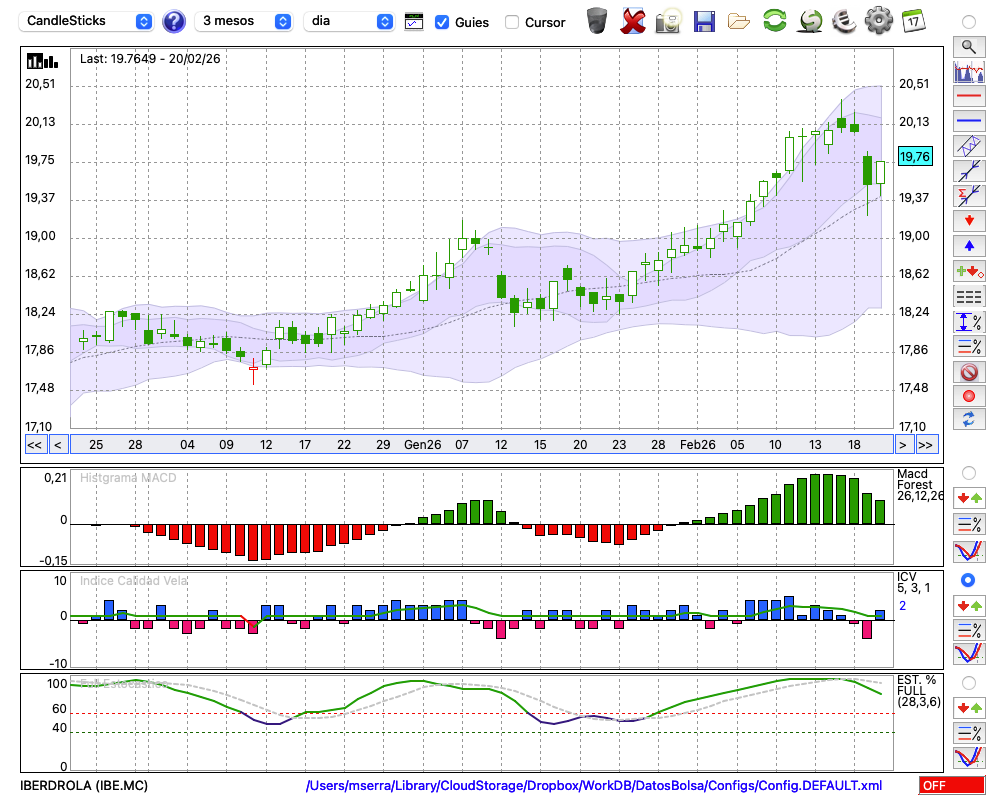Uncheck the Guies checkbox
Screen dimensions: 1000x800
[x=443, y=22]
